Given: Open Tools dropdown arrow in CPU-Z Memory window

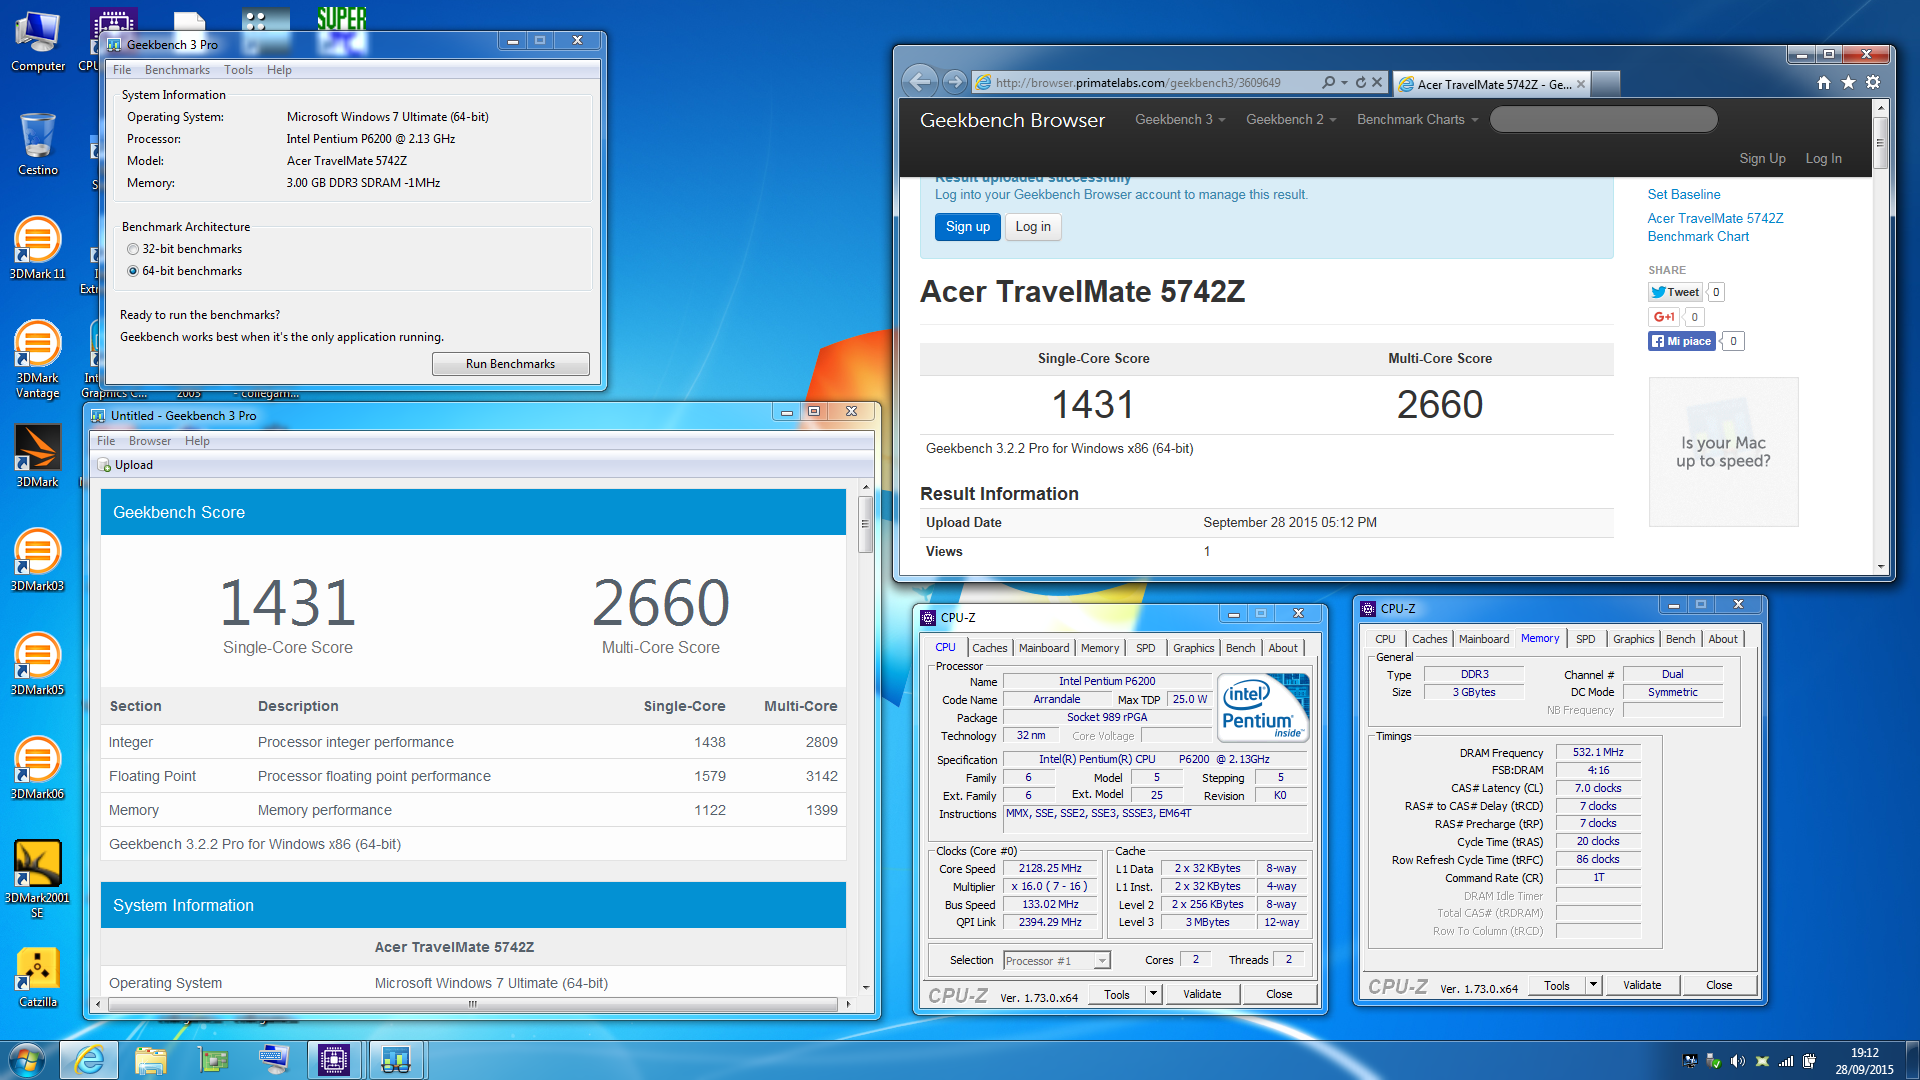Looking at the screenshot, I should tap(1593, 985).
